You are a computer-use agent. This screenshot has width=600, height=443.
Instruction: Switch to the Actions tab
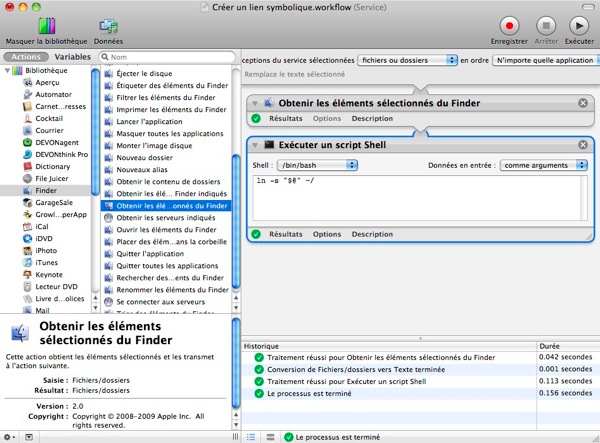pyautogui.click(x=26, y=57)
